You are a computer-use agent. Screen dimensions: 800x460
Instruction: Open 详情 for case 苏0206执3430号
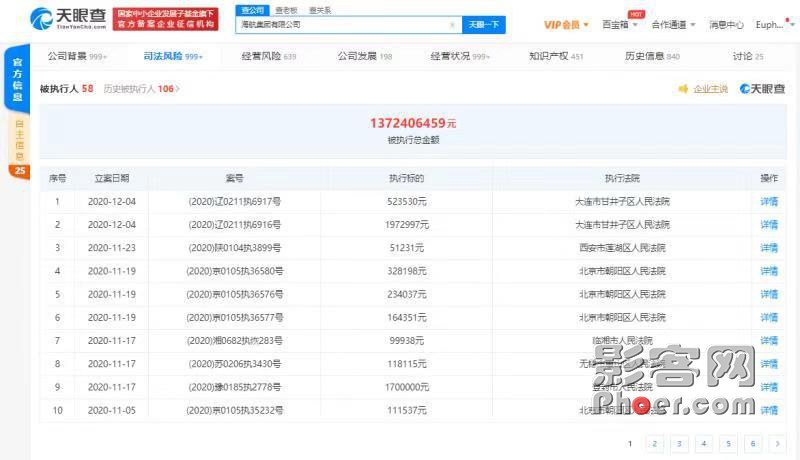tap(769, 364)
